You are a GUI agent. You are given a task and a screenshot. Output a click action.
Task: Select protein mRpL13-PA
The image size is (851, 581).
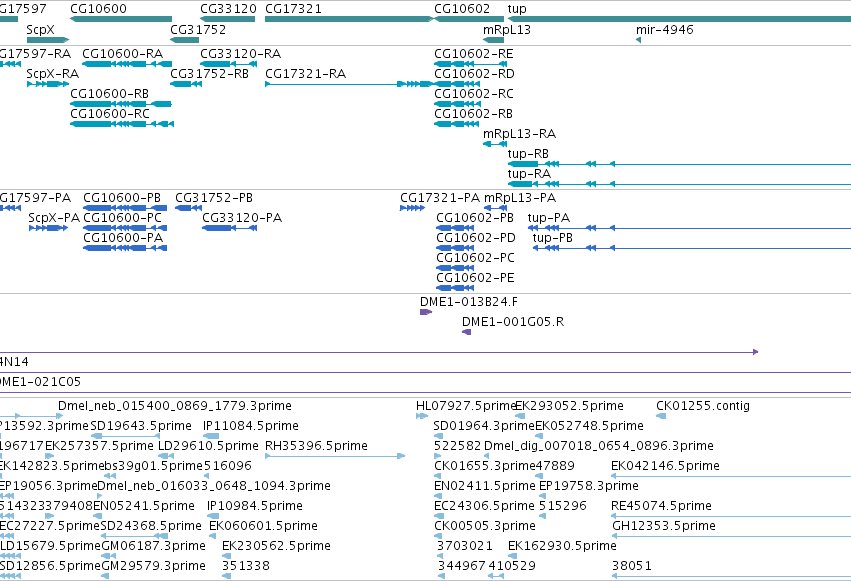[x=520, y=198]
